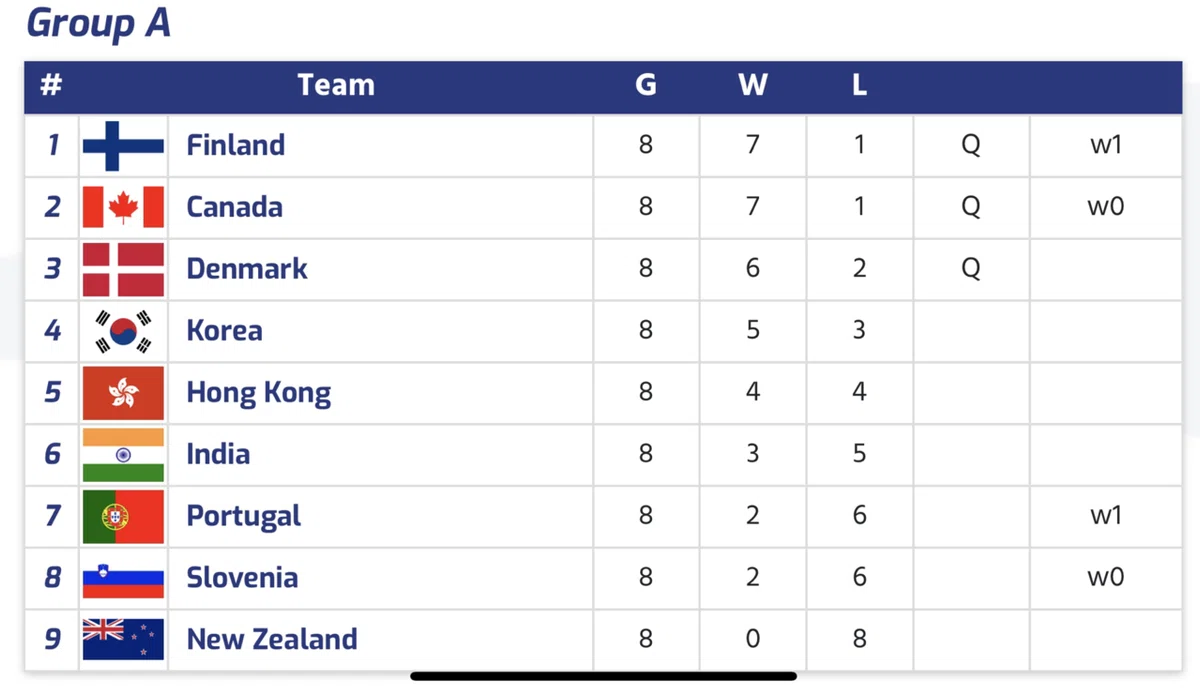The image size is (1200, 695).
Task: Click the New Zealand flag icon
Action: pos(123,640)
